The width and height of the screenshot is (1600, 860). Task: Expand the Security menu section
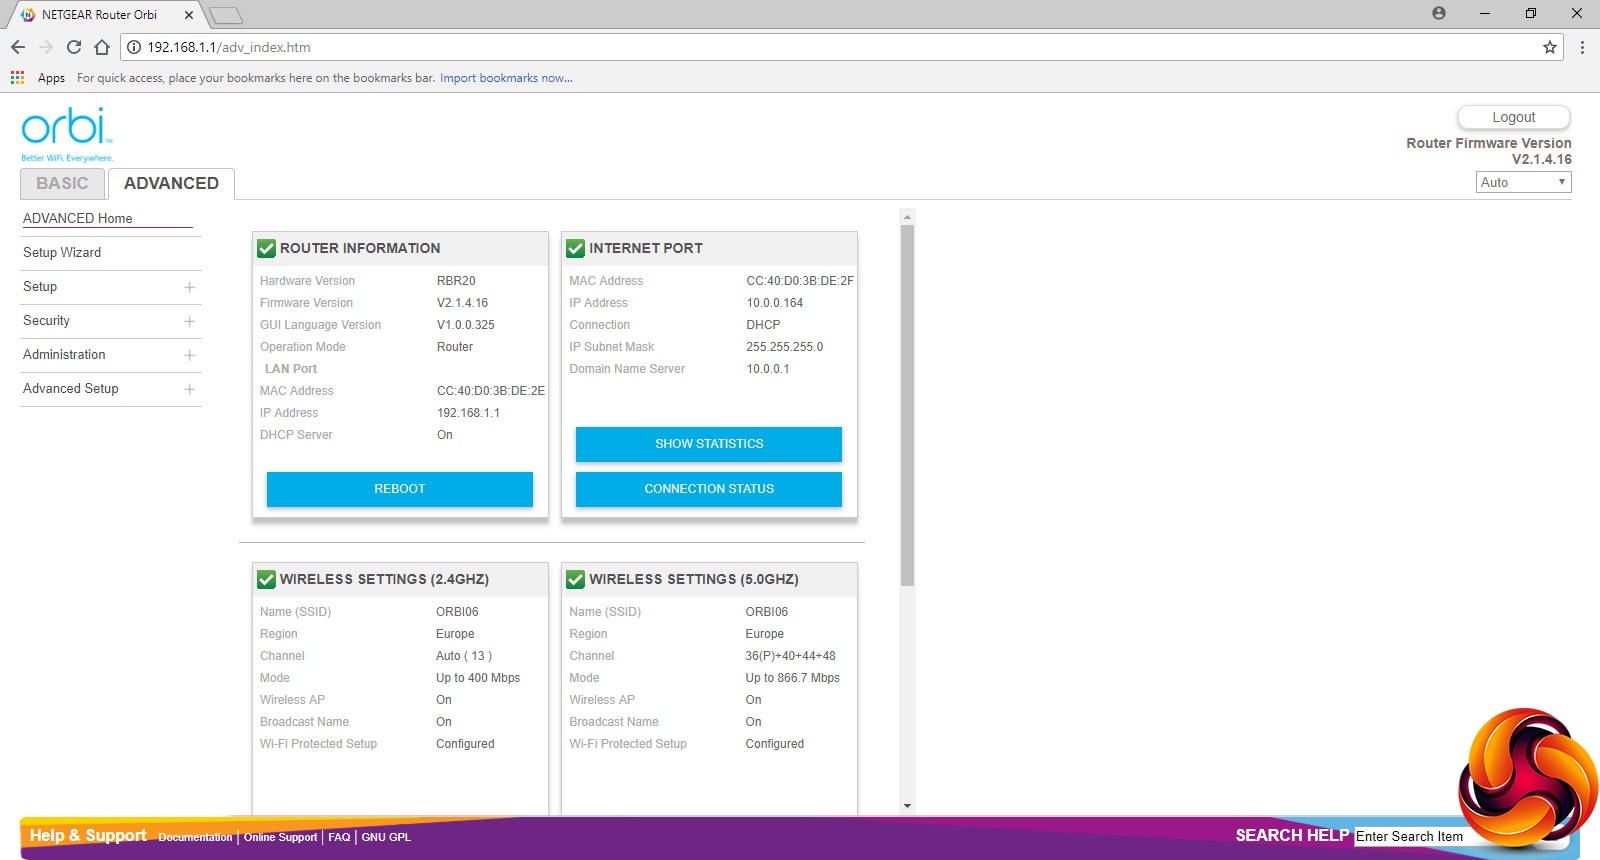189,321
